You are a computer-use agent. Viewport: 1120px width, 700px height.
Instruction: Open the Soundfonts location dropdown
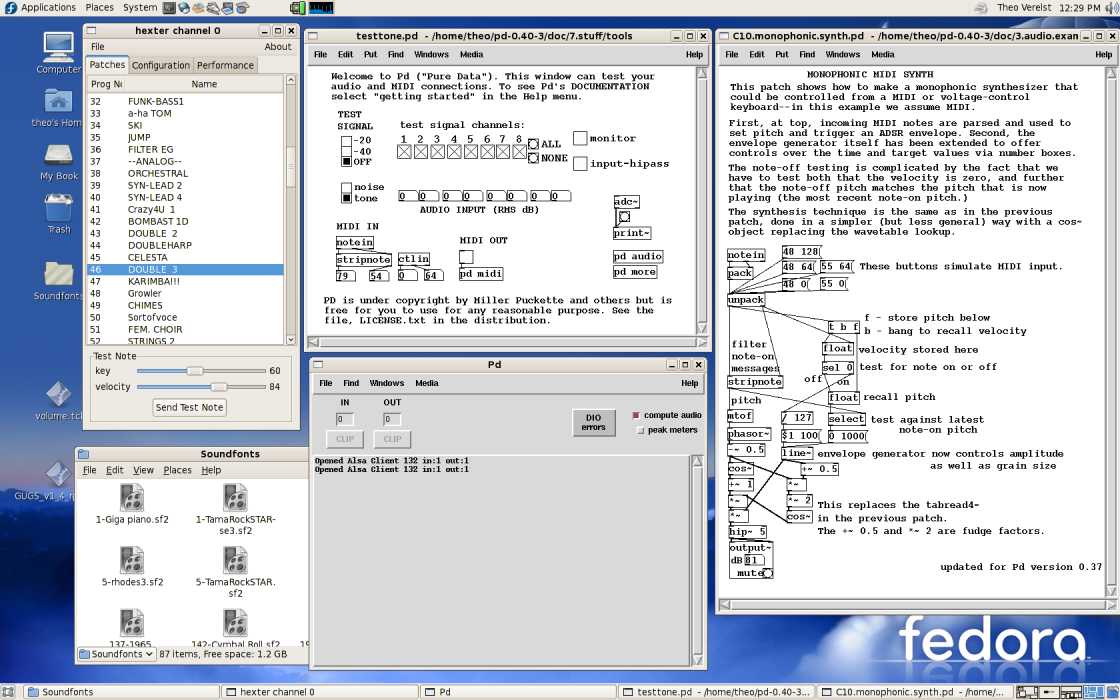[117, 654]
